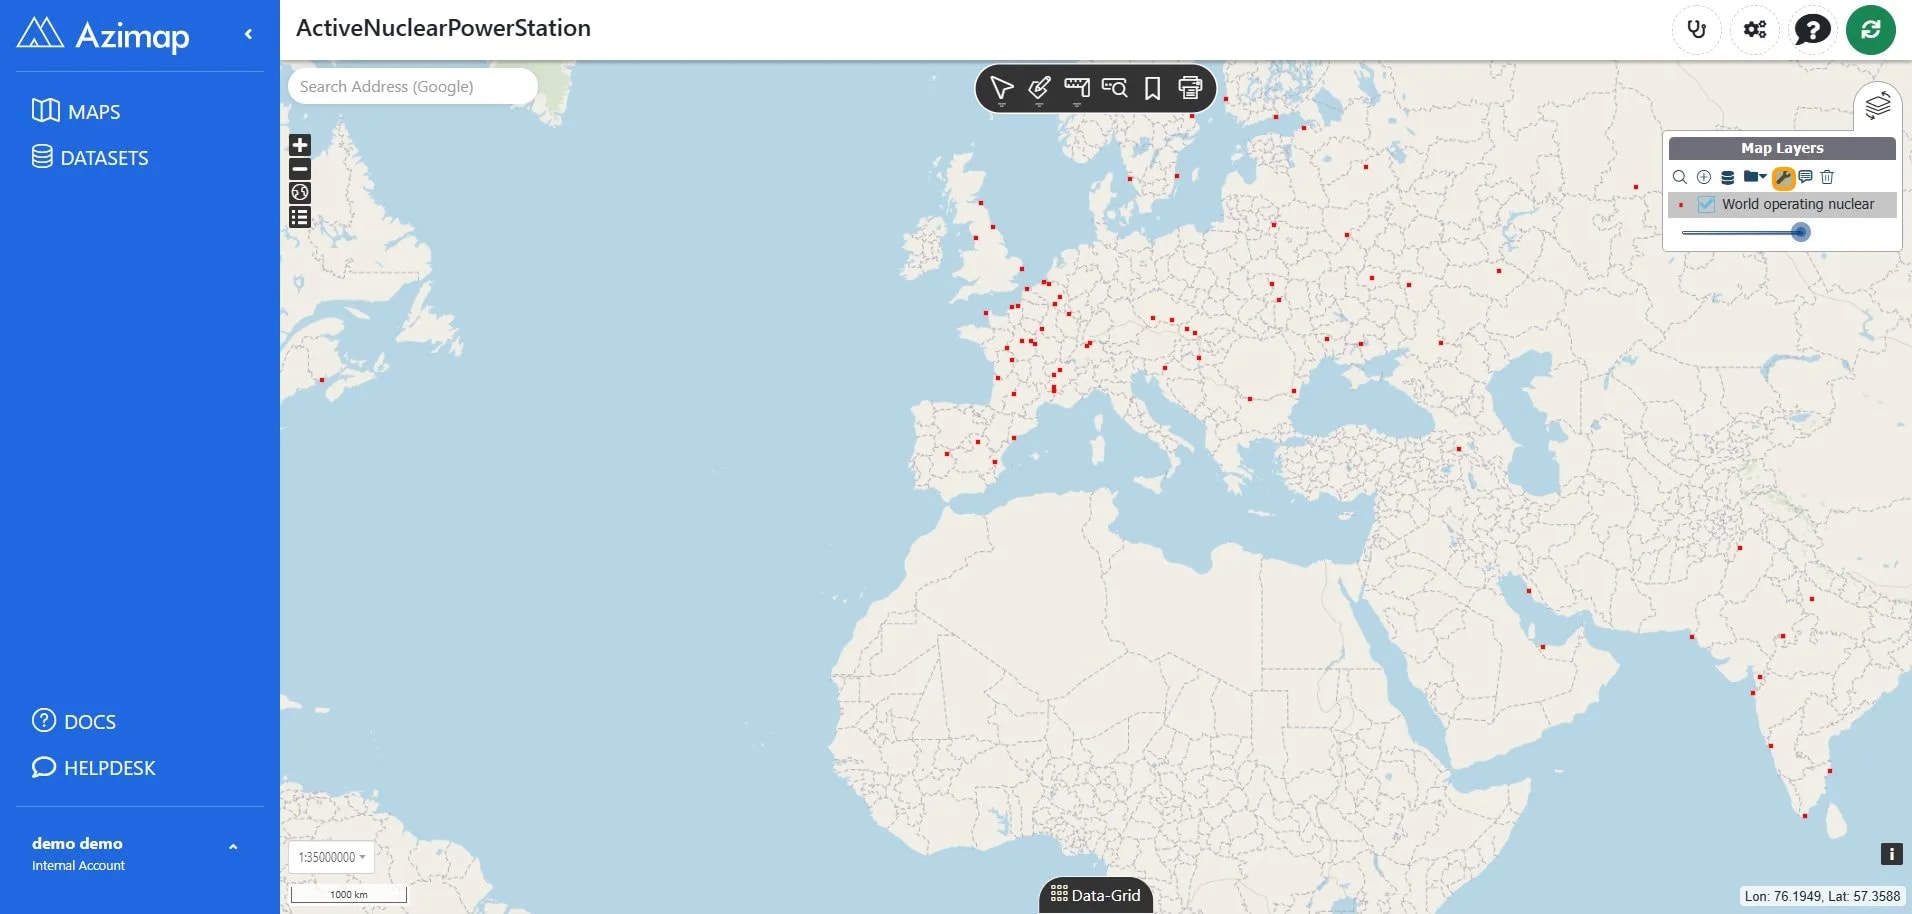The width and height of the screenshot is (1912, 914).
Task: Click the layer settings wrench icon
Action: tap(1783, 178)
